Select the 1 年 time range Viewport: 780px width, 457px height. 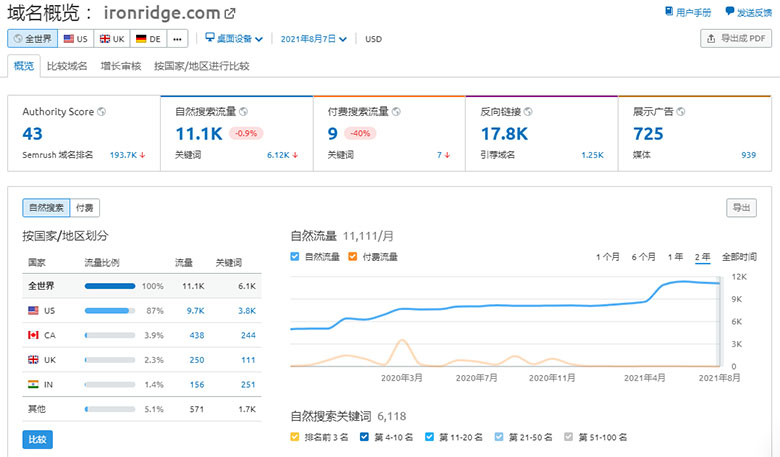676,257
